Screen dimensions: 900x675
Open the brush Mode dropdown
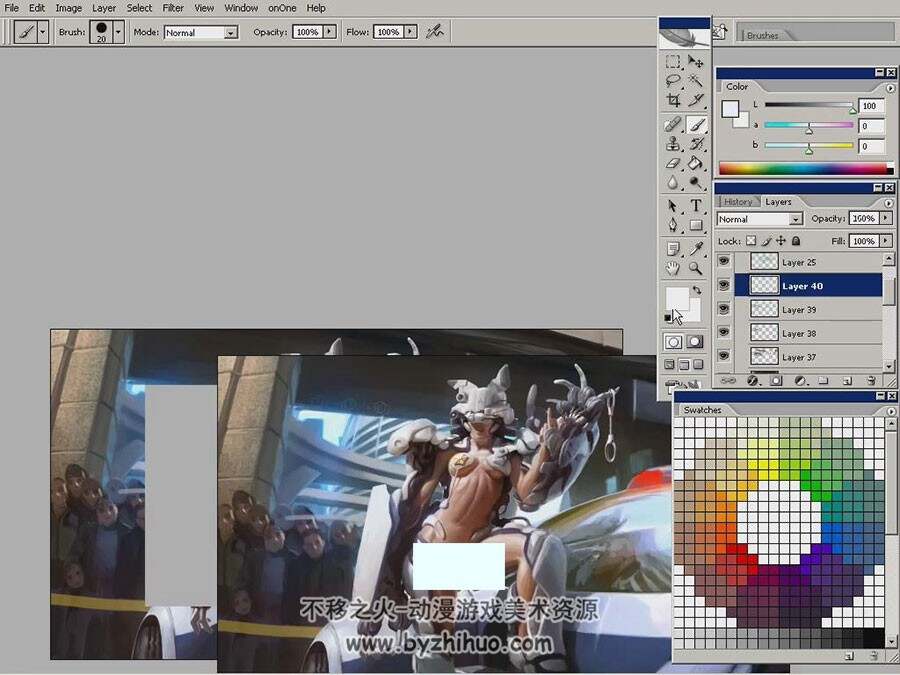click(231, 33)
